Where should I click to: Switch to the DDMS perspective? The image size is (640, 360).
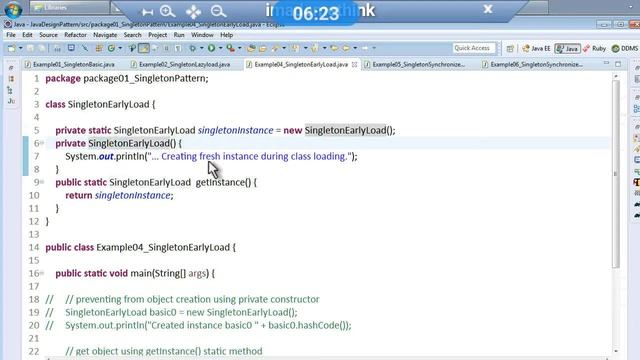625,49
